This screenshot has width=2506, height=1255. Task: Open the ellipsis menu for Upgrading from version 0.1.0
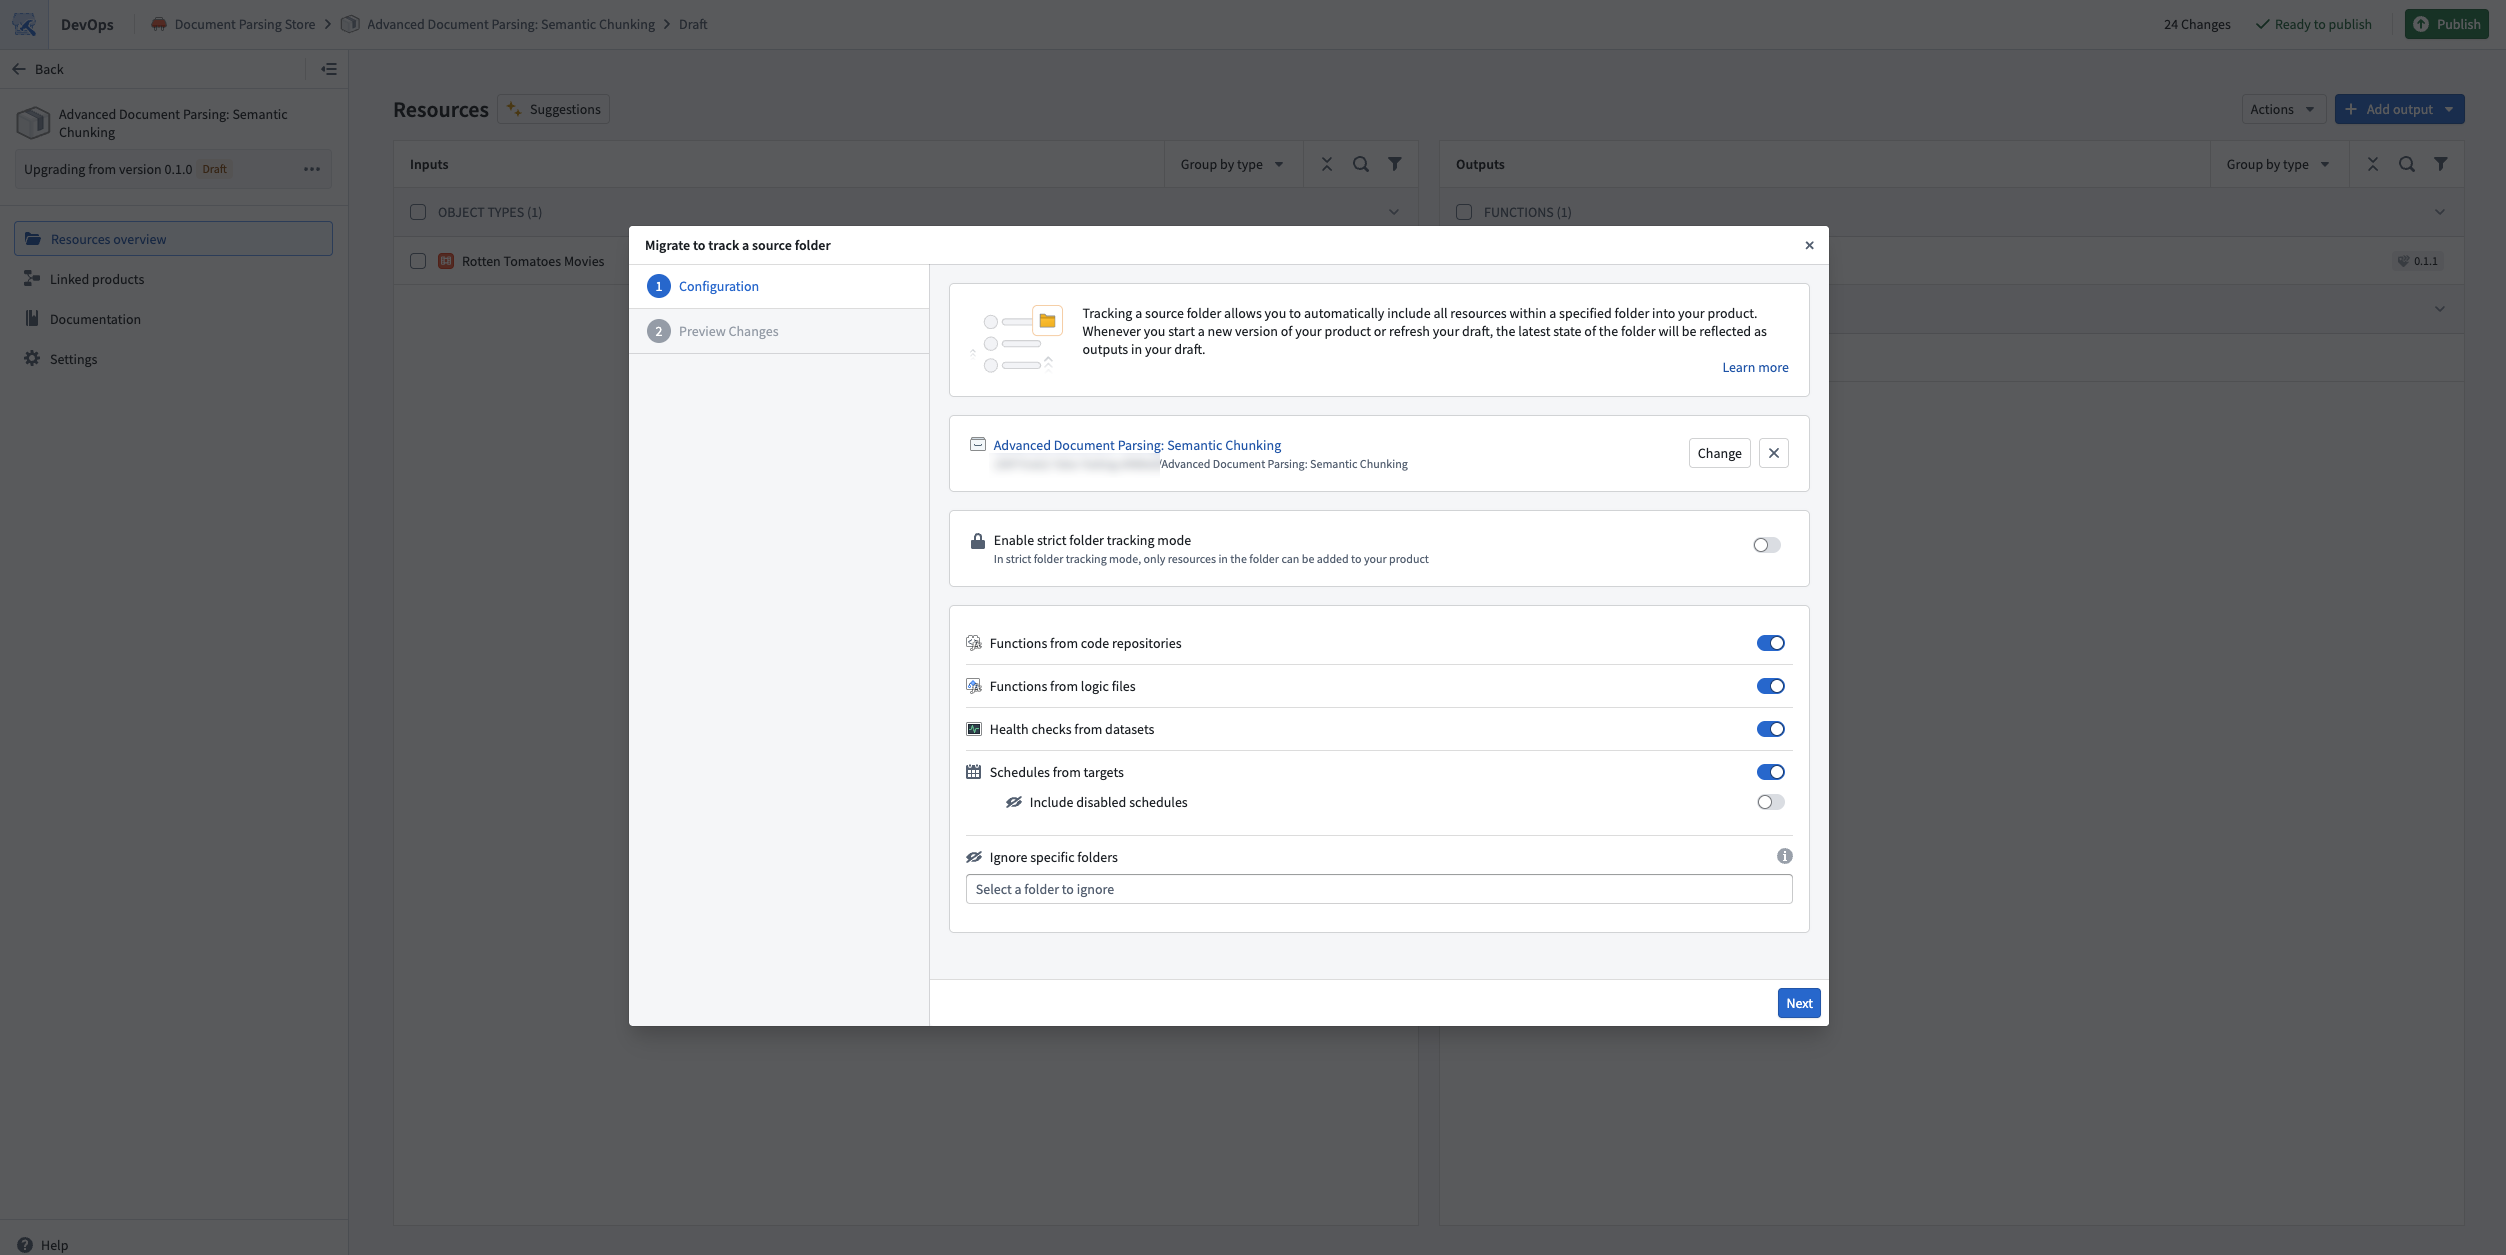click(311, 168)
